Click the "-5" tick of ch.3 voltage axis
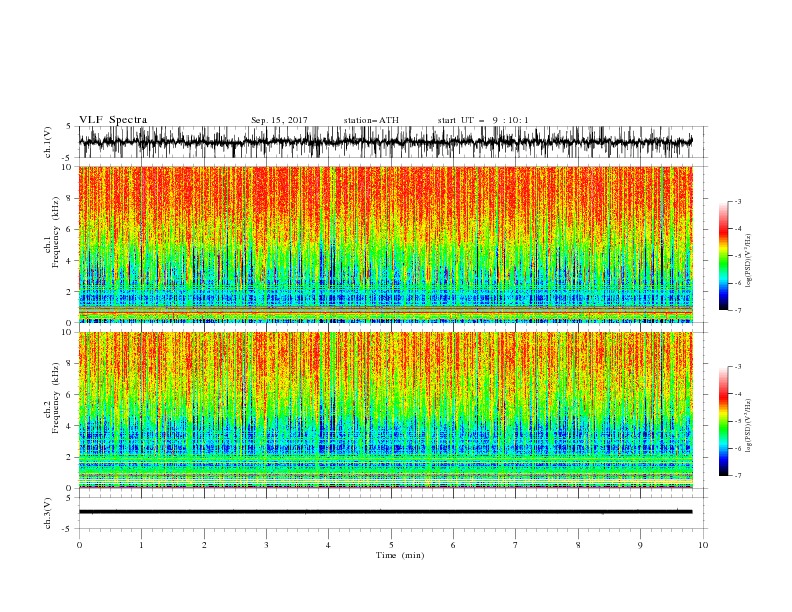Viewport: 792px width, 612px height. pyautogui.click(x=68, y=529)
